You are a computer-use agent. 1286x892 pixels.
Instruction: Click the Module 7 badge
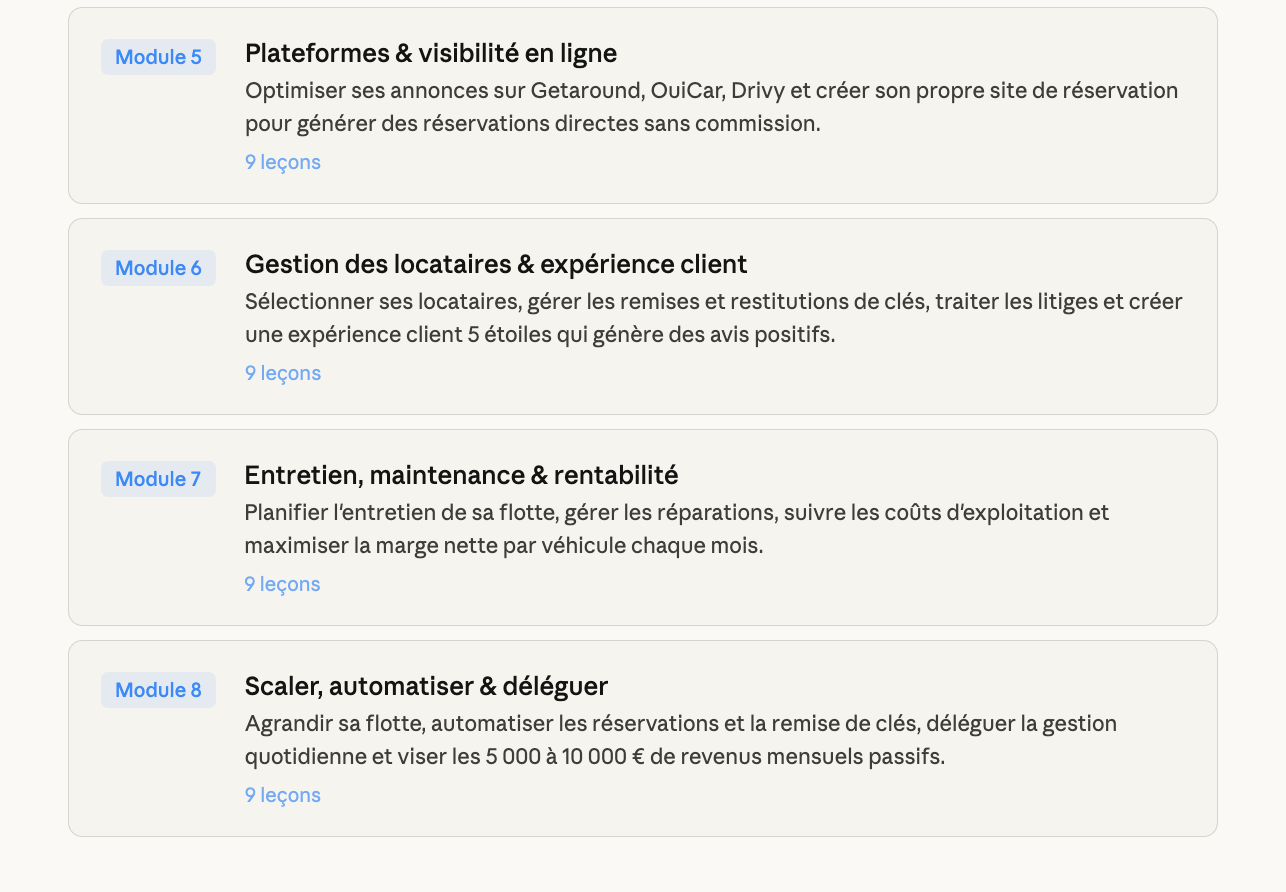click(x=158, y=479)
